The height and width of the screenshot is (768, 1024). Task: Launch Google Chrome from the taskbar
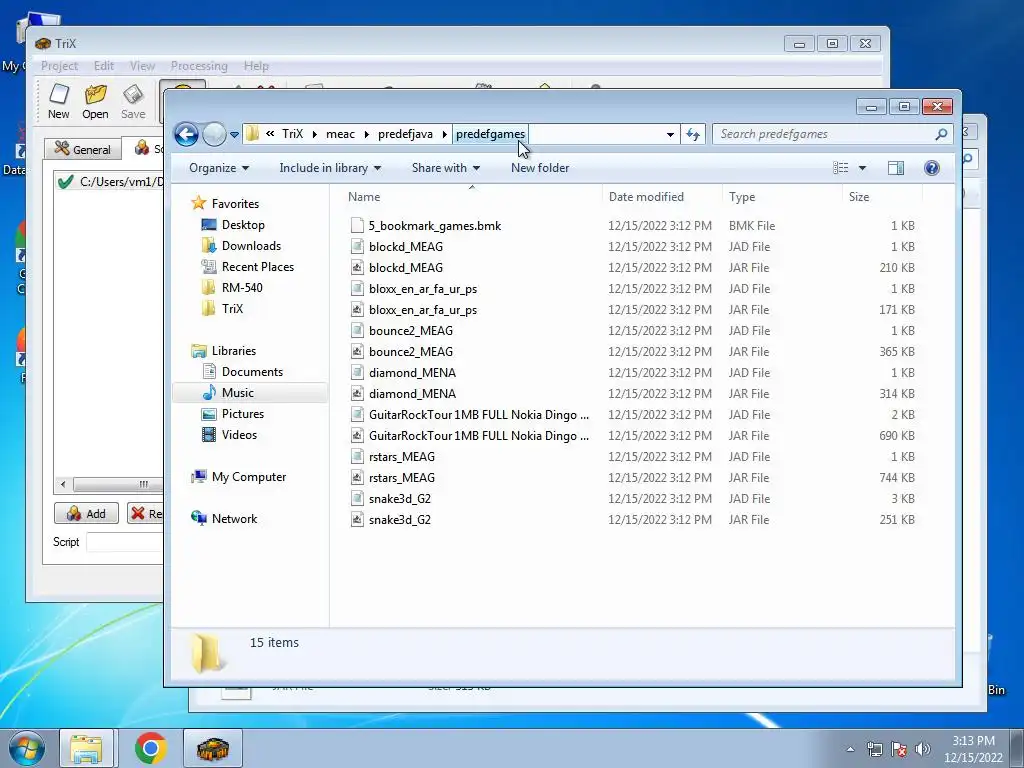tap(151, 748)
